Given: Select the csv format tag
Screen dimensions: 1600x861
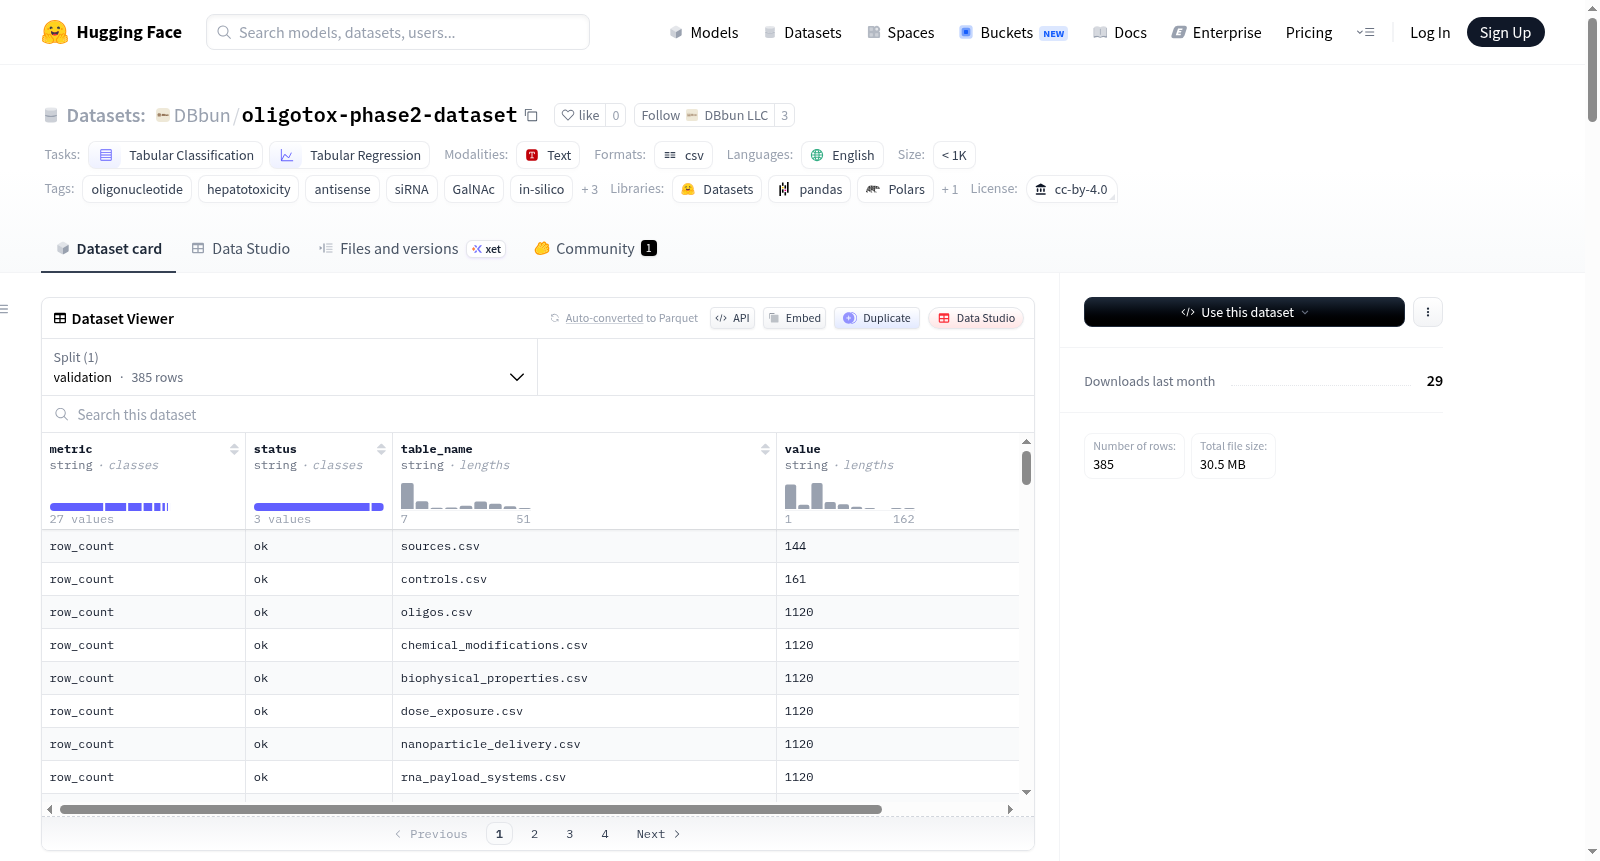Looking at the screenshot, I should point(684,155).
